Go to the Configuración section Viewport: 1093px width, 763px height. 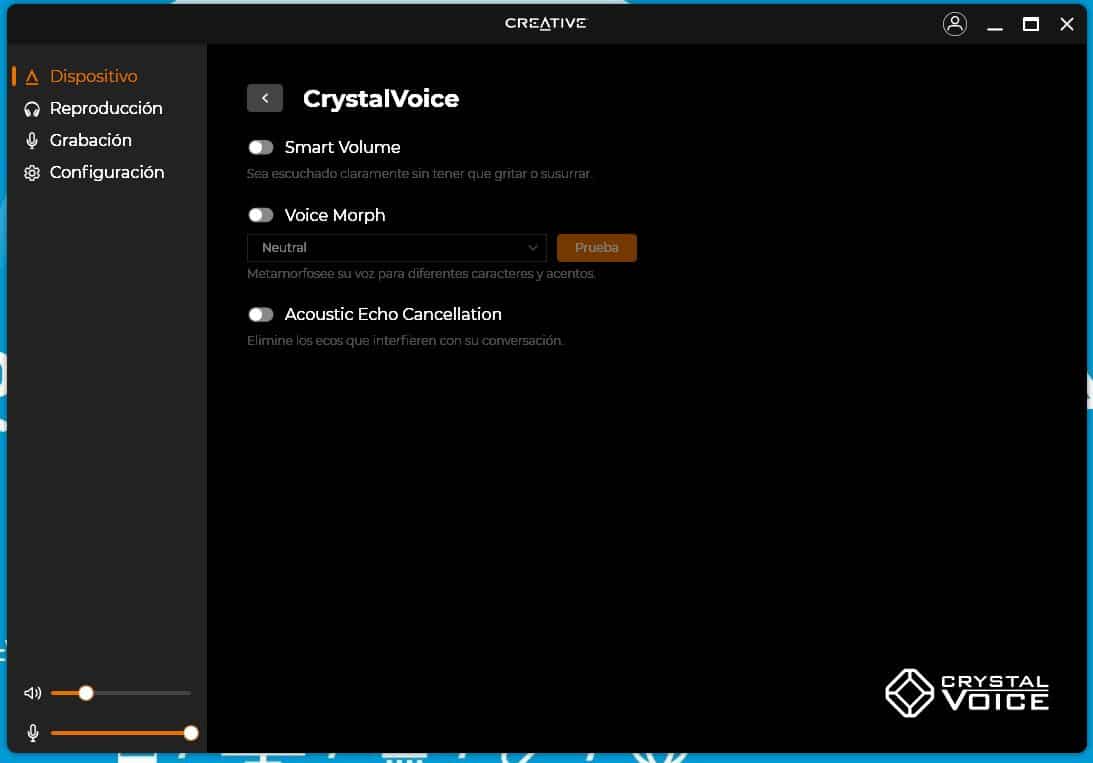tap(107, 173)
